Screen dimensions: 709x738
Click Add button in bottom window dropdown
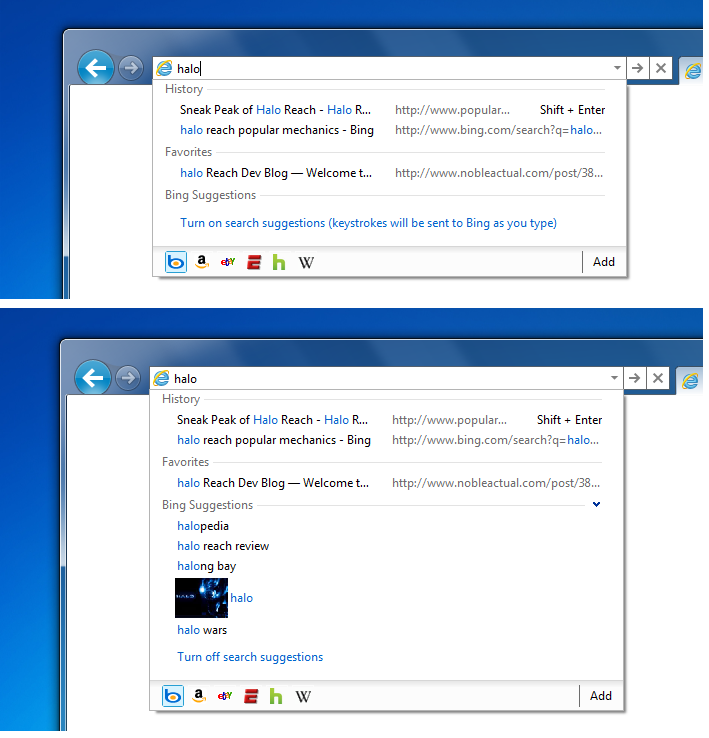coord(601,696)
